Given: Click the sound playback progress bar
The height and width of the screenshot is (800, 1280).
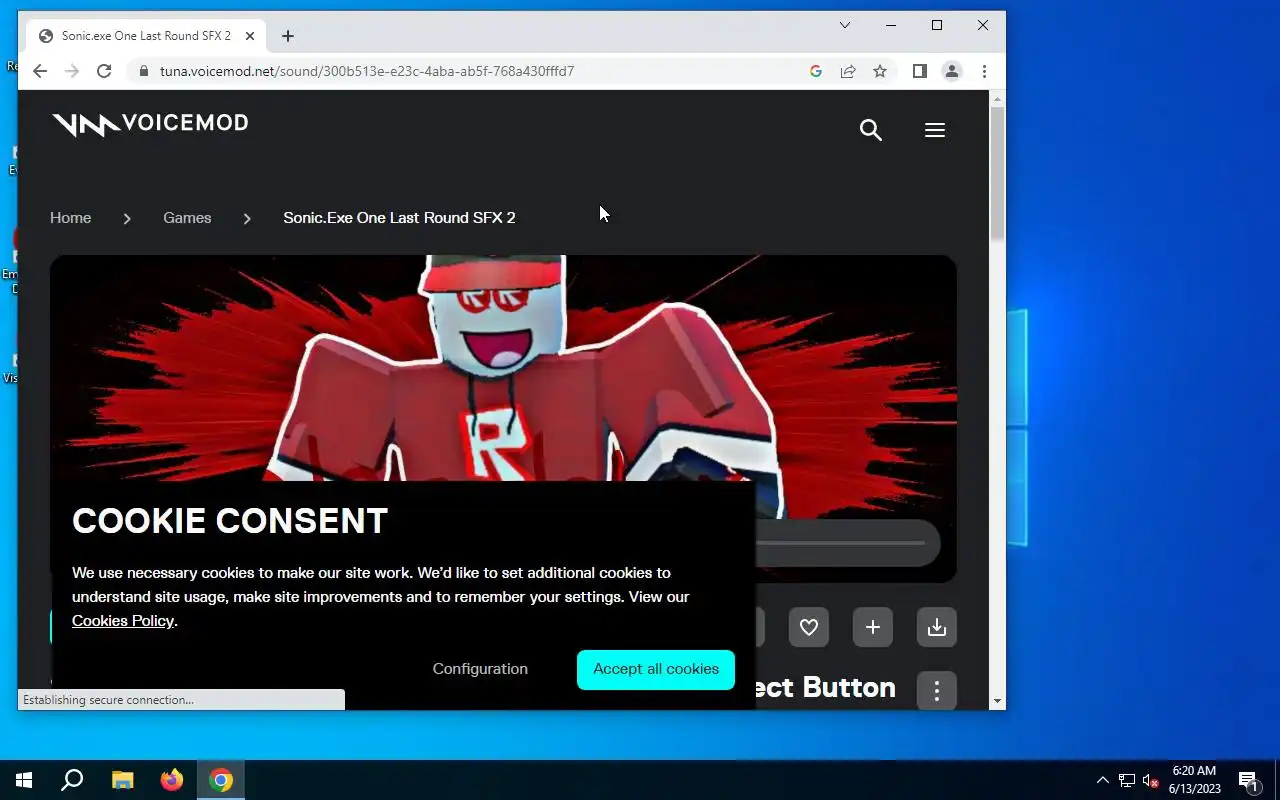Looking at the screenshot, I should tap(840, 543).
